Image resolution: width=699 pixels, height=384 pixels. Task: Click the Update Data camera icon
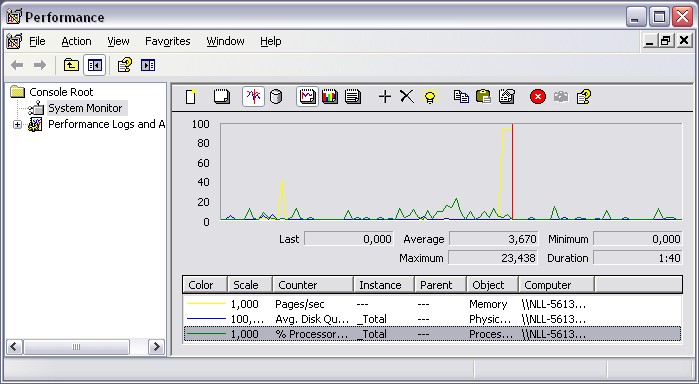click(x=561, y=96)
